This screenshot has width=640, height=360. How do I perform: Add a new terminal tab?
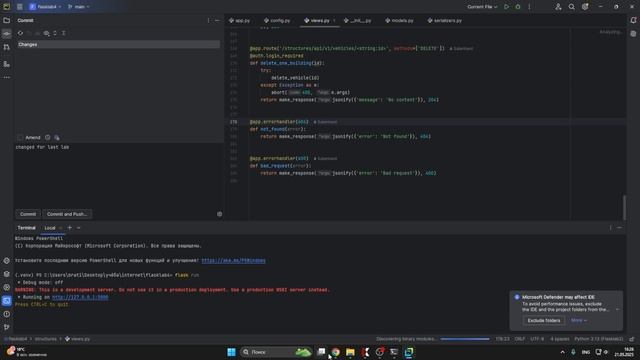pyautogui.click(x=69, y=228)
